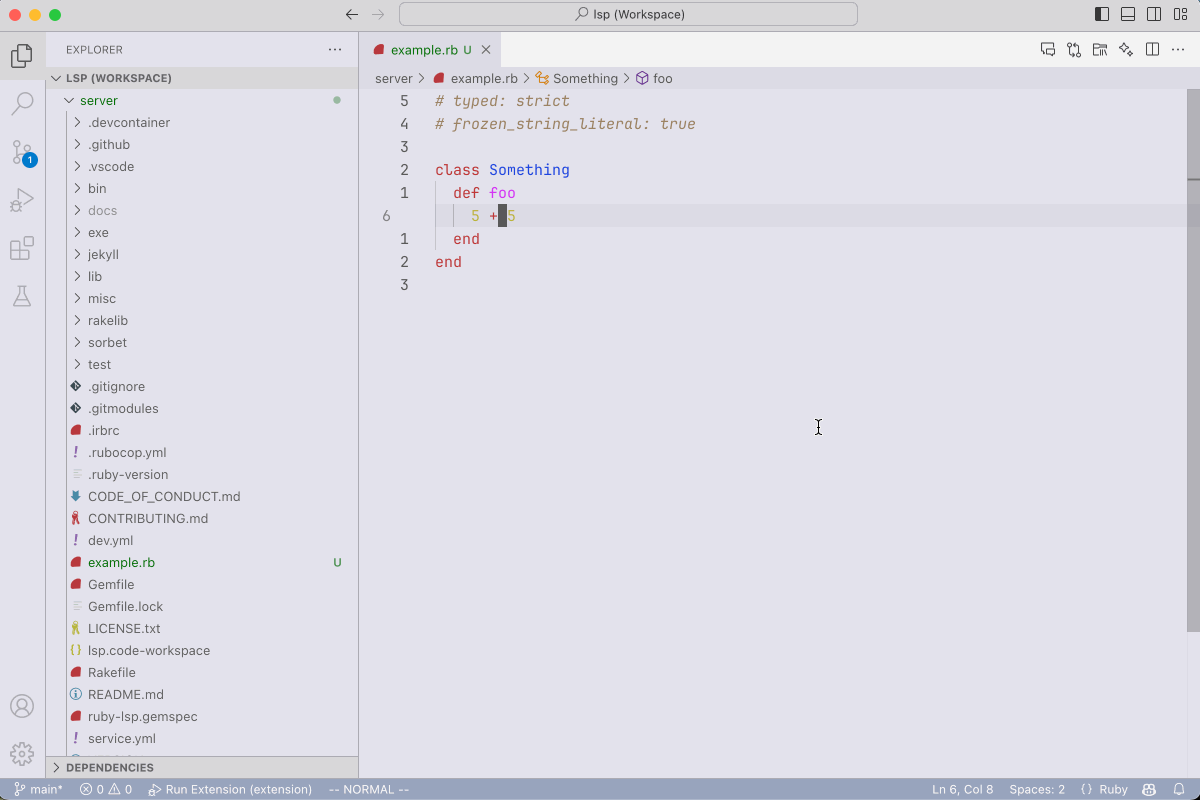Screen dimensions: 1200x800
Task: Click foo method breadcrumb
Action: point(654,78)
